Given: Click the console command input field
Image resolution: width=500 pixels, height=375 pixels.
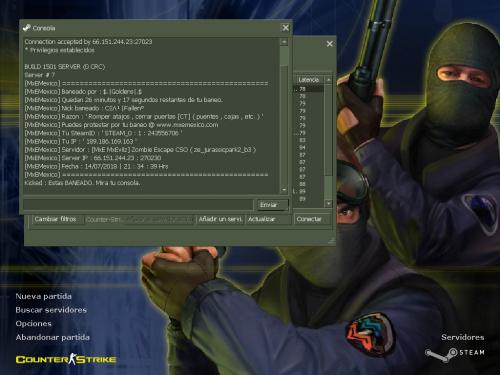Looking at the screenshot, I should [138, 205].
